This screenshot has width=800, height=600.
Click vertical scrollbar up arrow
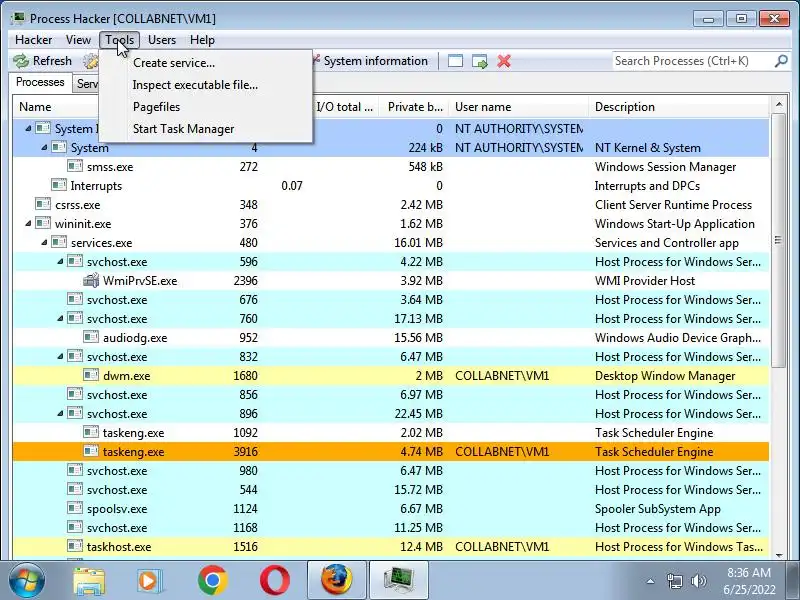pyautogui.click(x=779, y=105)
